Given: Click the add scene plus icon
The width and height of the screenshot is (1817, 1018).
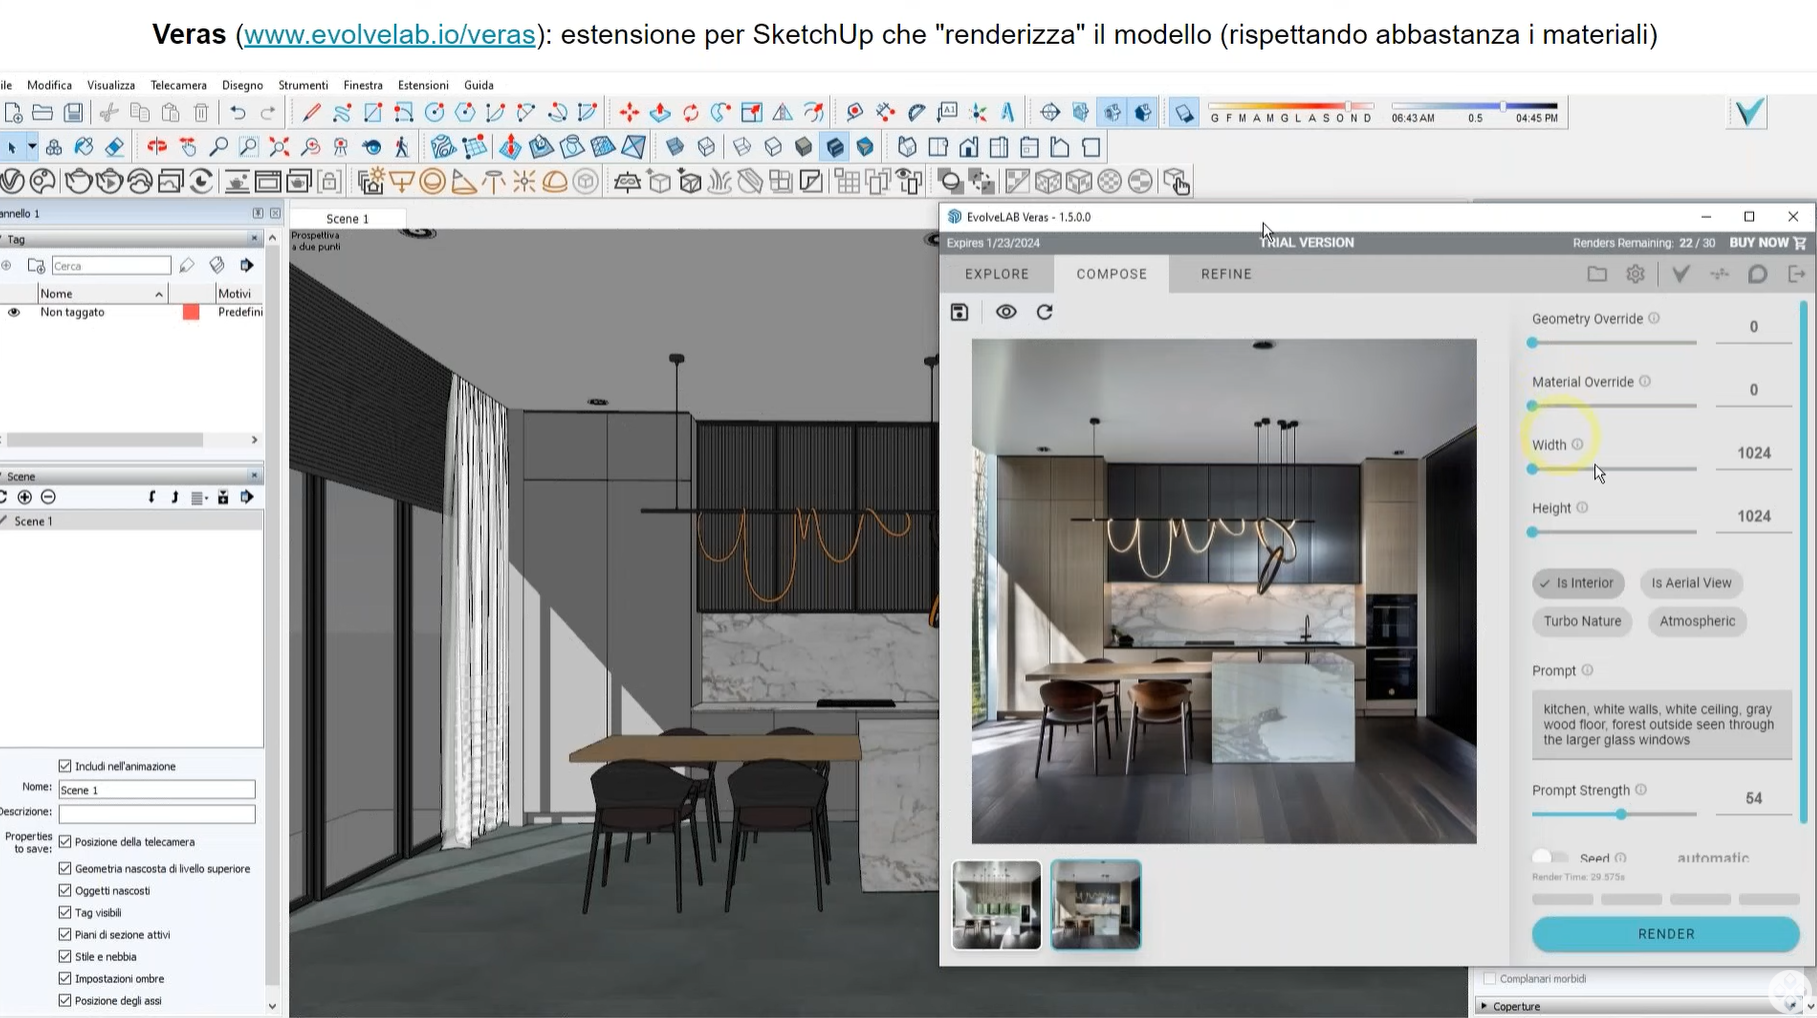Looking at the screenshot, I should (x=25, y=497).
